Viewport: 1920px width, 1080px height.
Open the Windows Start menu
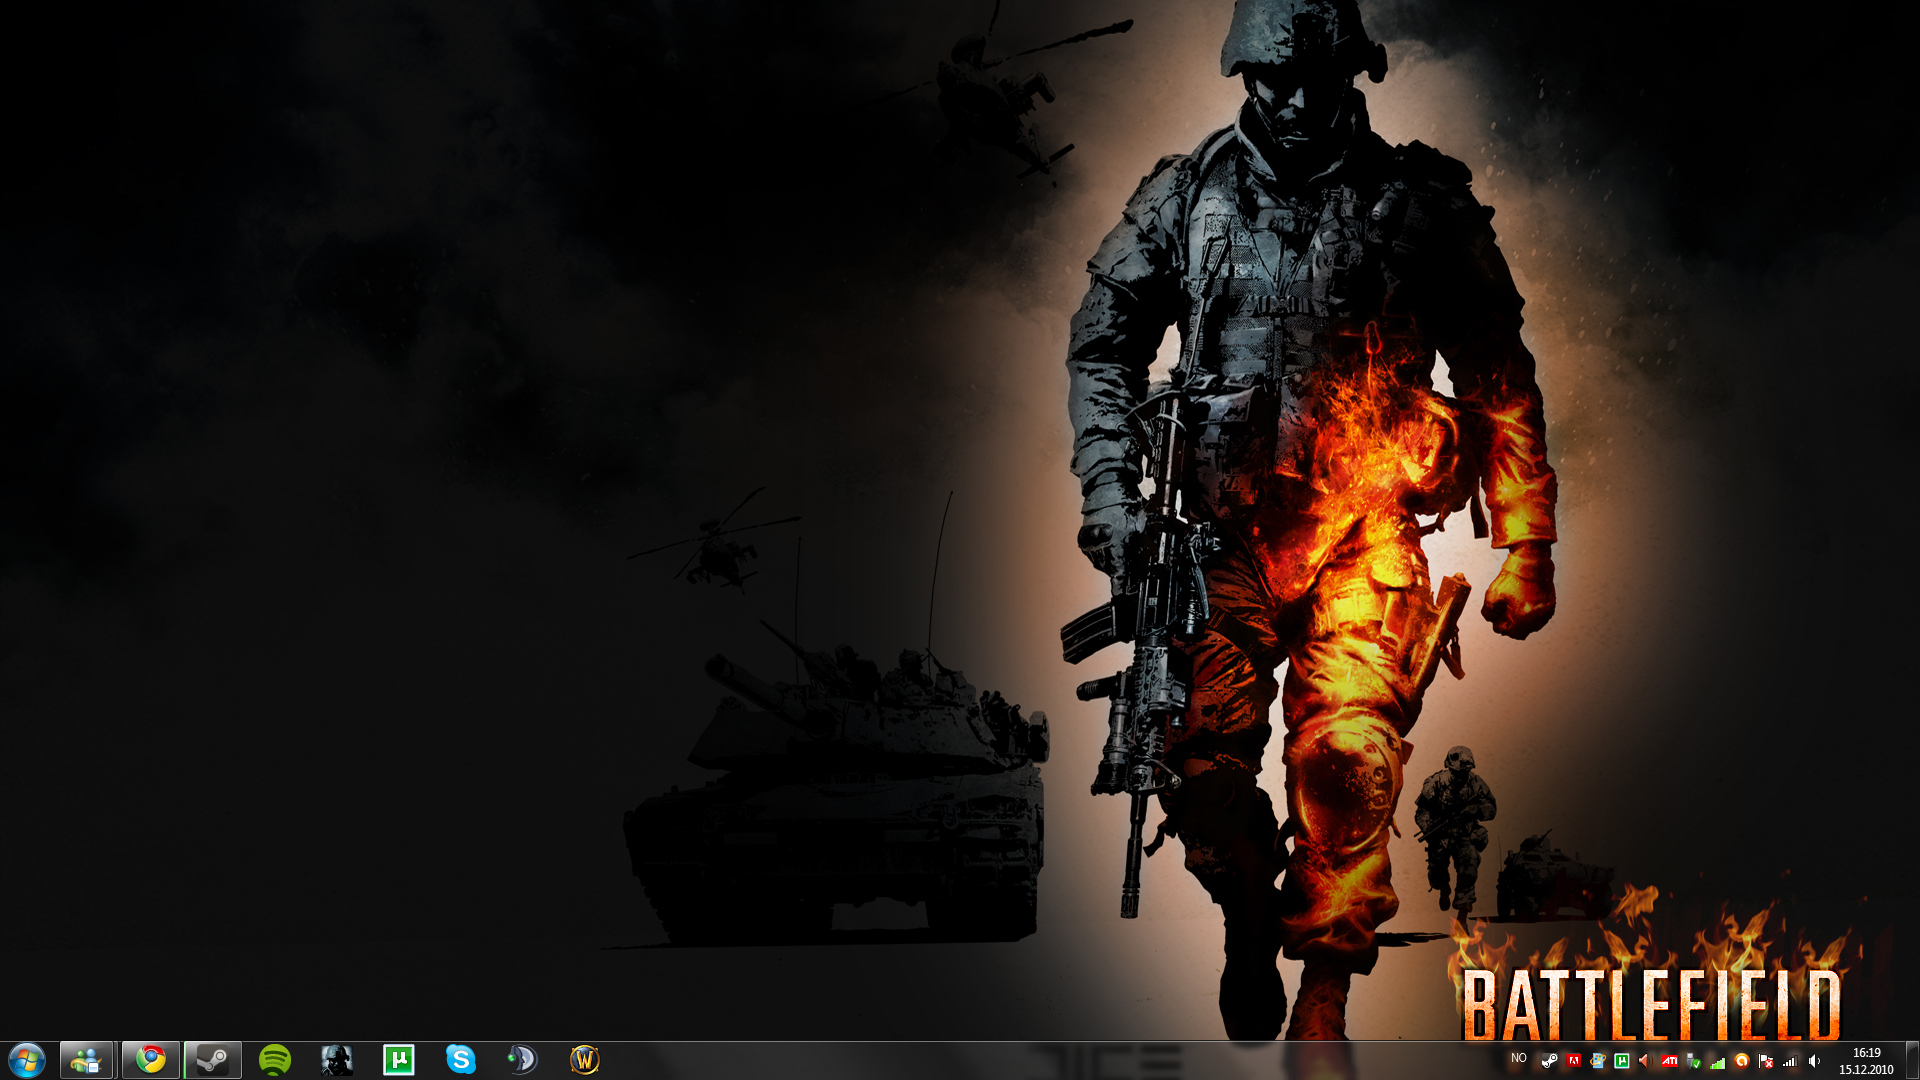[x=26, y=1060]
